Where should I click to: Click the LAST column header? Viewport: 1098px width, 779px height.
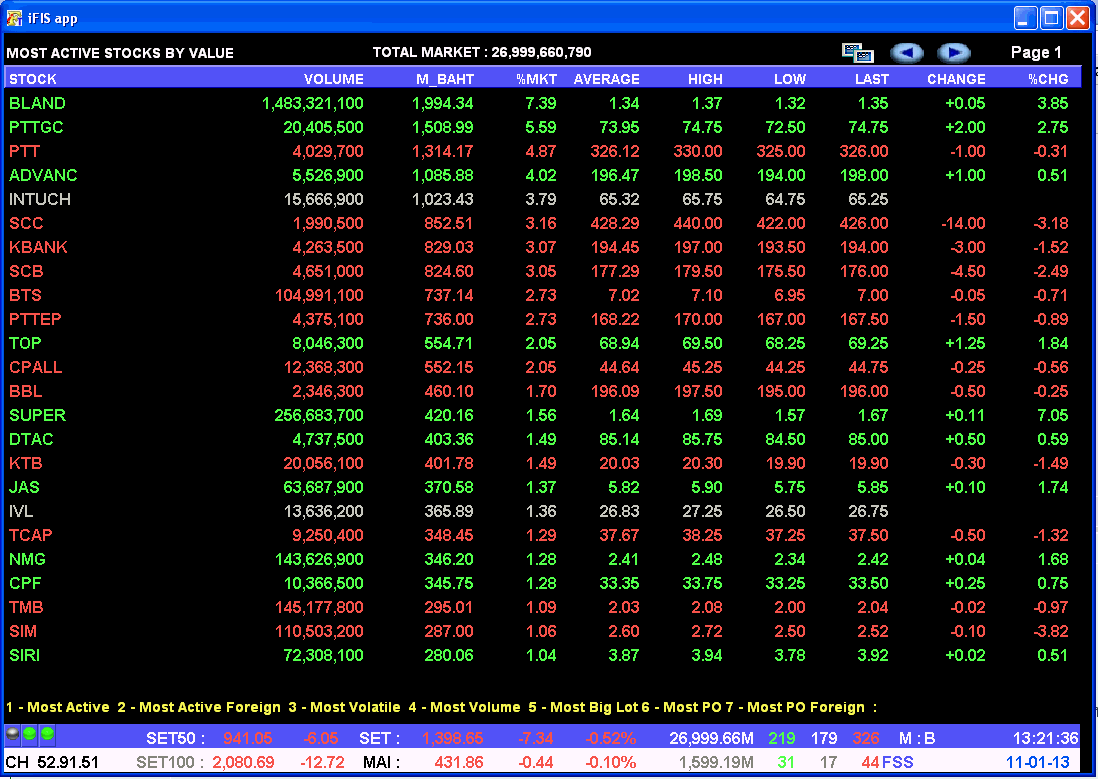(872, 79)
